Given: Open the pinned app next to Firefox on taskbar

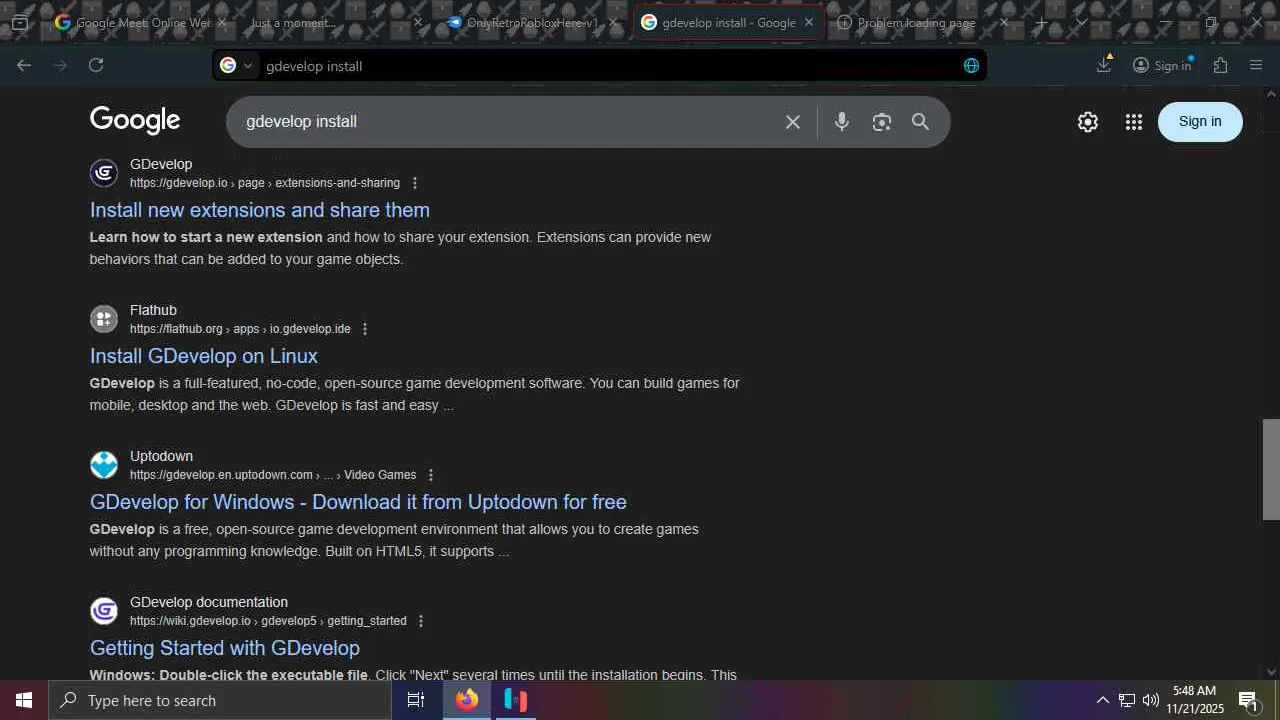Looking at the screenshot, I should [x=515, y=700].
